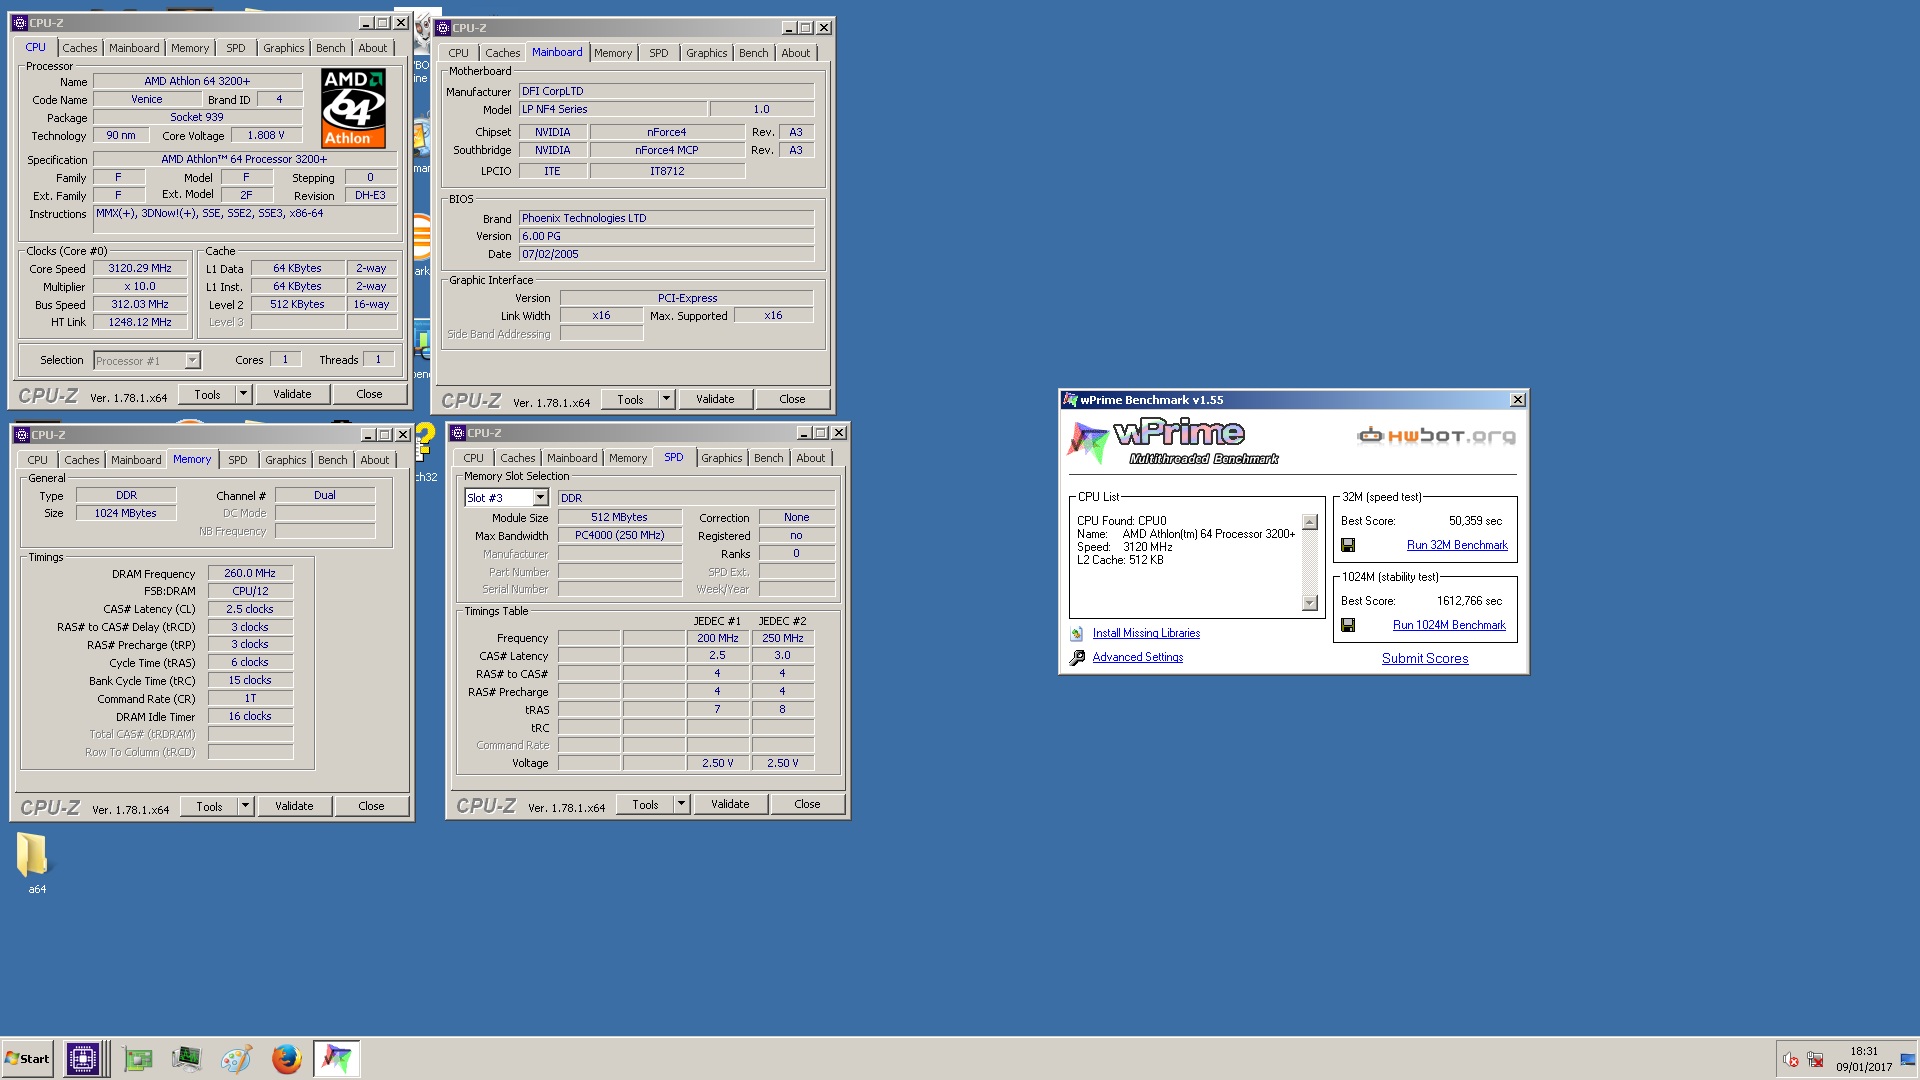This screenshot has height=1080, width=1920.
Task: Expand the Tools arrow in SPD window
Action: tap(681, 804)
